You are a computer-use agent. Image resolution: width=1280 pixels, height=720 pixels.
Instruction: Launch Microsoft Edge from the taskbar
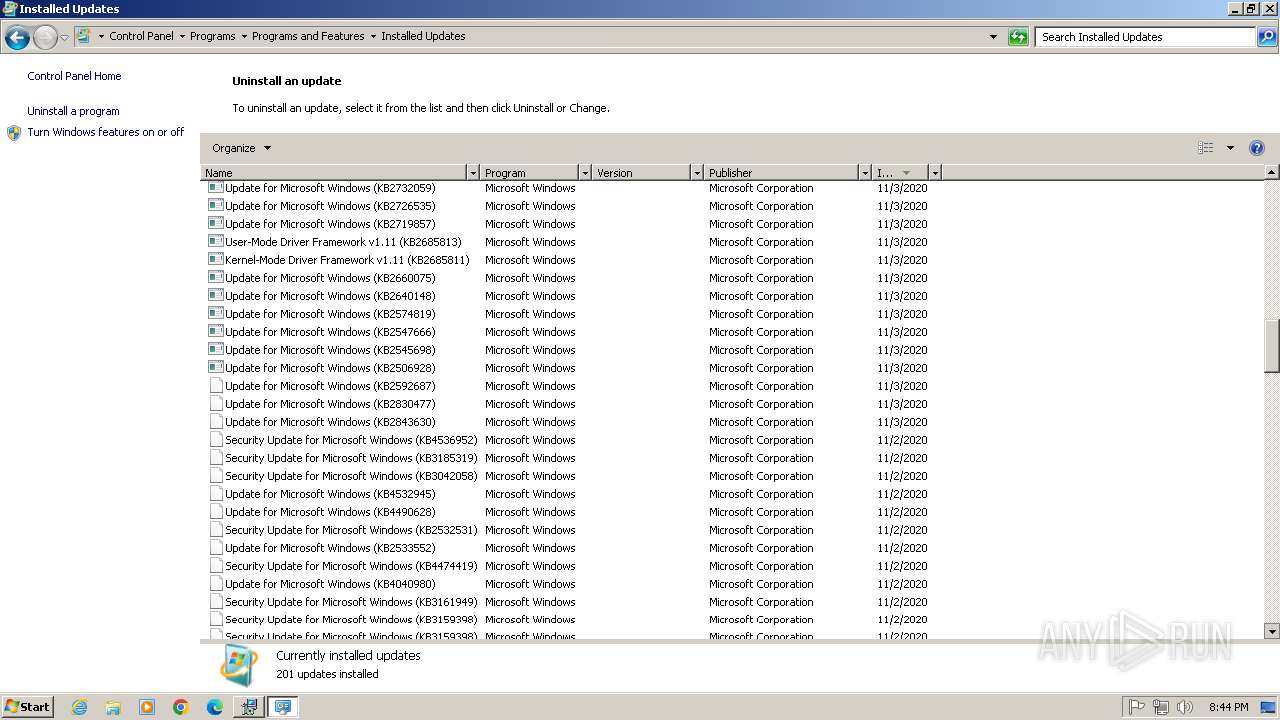215,707
